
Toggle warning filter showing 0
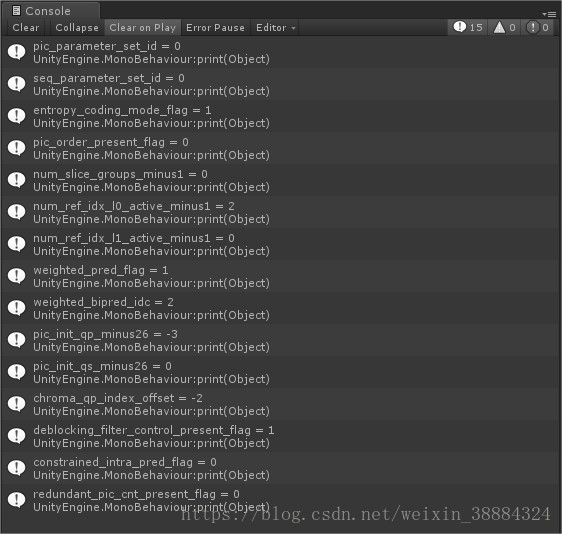[505, 27]
